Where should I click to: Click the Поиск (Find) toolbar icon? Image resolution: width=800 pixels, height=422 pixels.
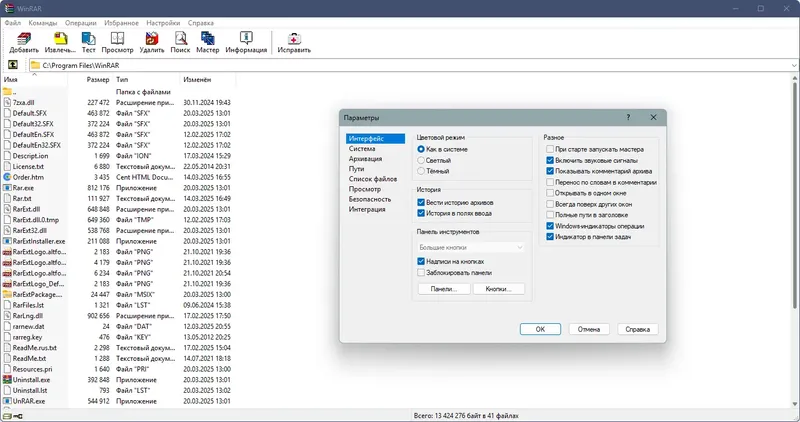(180, 38)
